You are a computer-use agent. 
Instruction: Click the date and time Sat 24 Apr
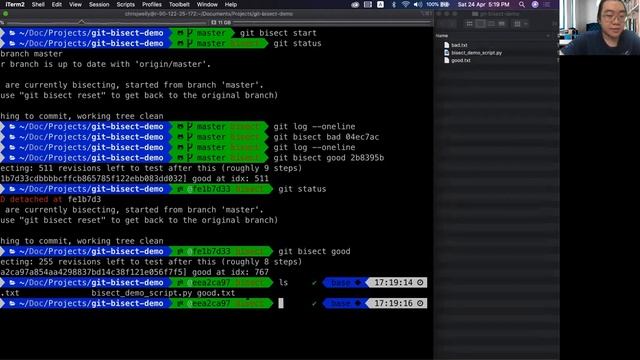tap(484, 4)
